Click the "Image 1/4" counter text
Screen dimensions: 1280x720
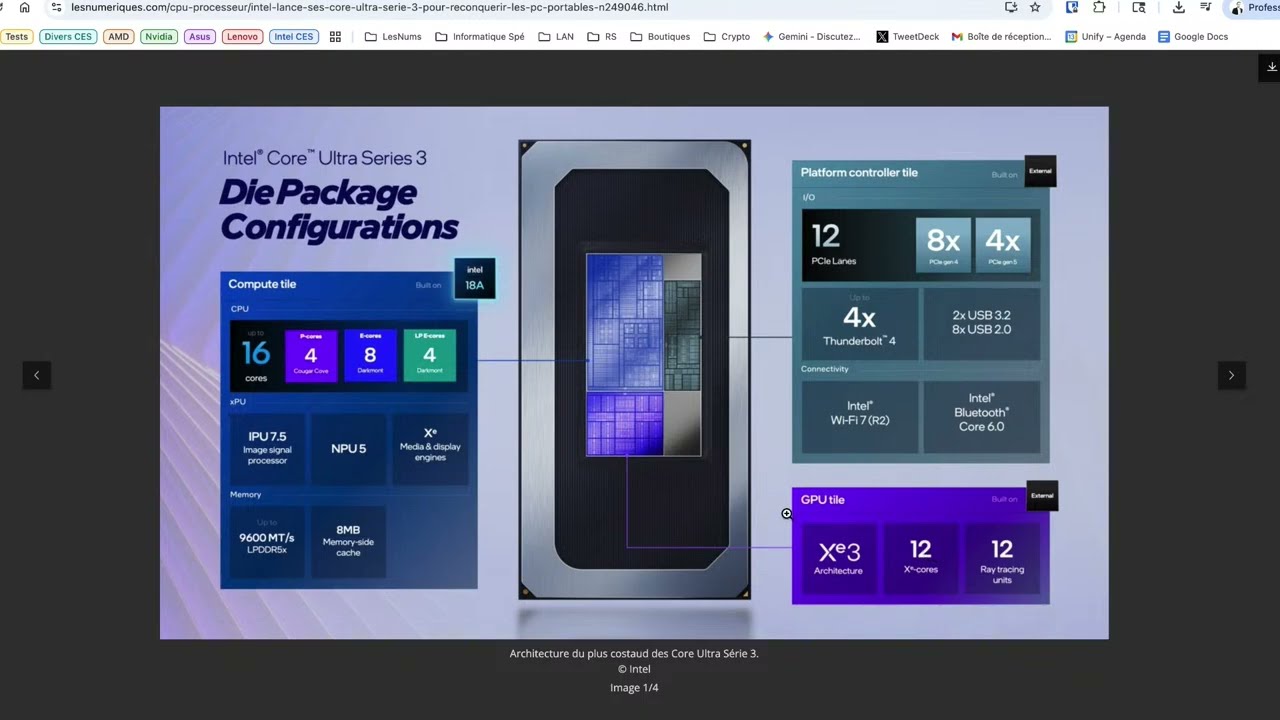click(x=634, y=688)
